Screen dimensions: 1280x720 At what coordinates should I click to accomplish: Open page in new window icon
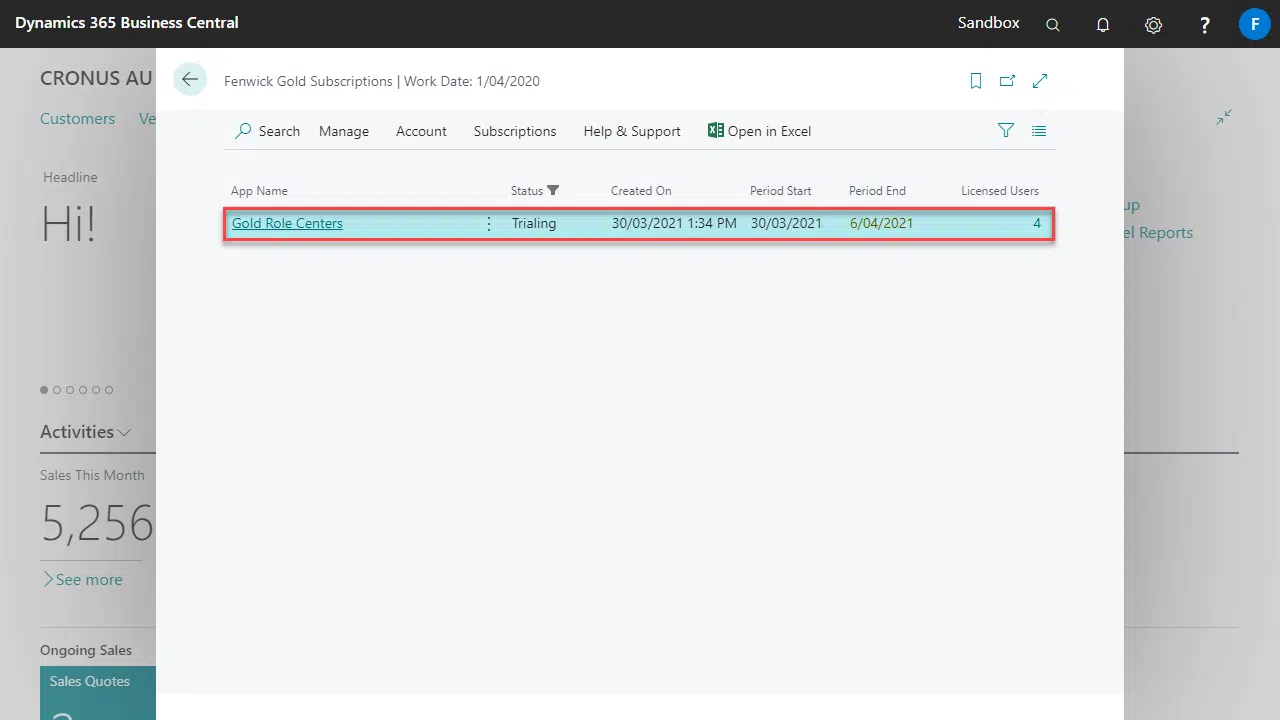[1007, 81]
